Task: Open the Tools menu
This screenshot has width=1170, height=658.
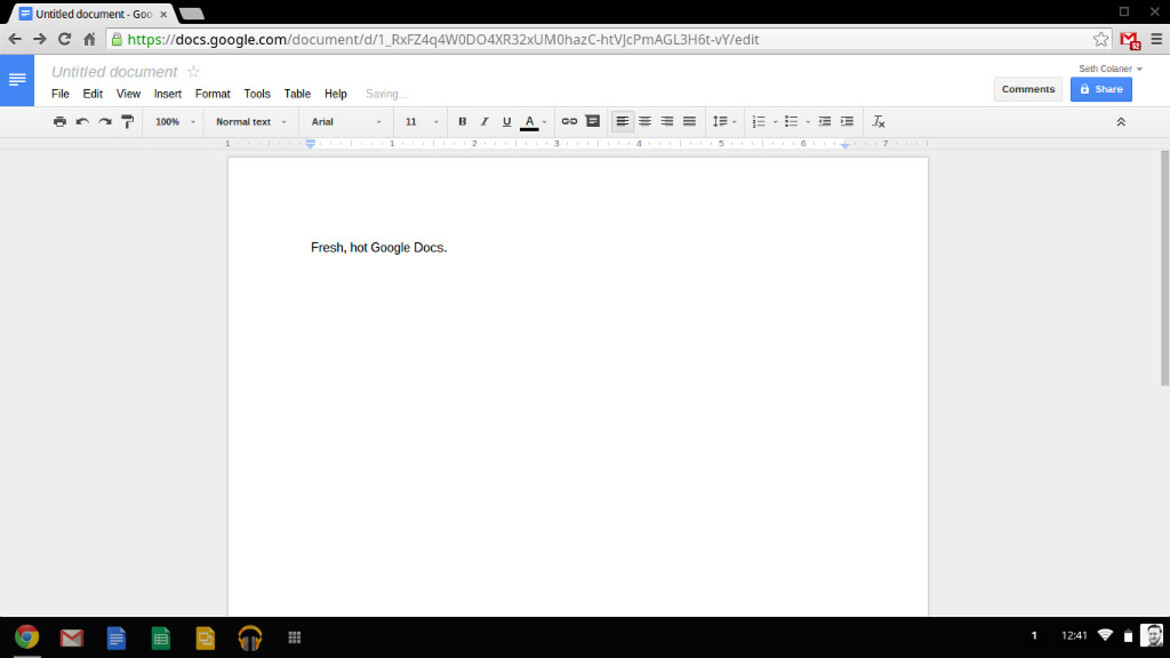Action: (x=257, y=94)
